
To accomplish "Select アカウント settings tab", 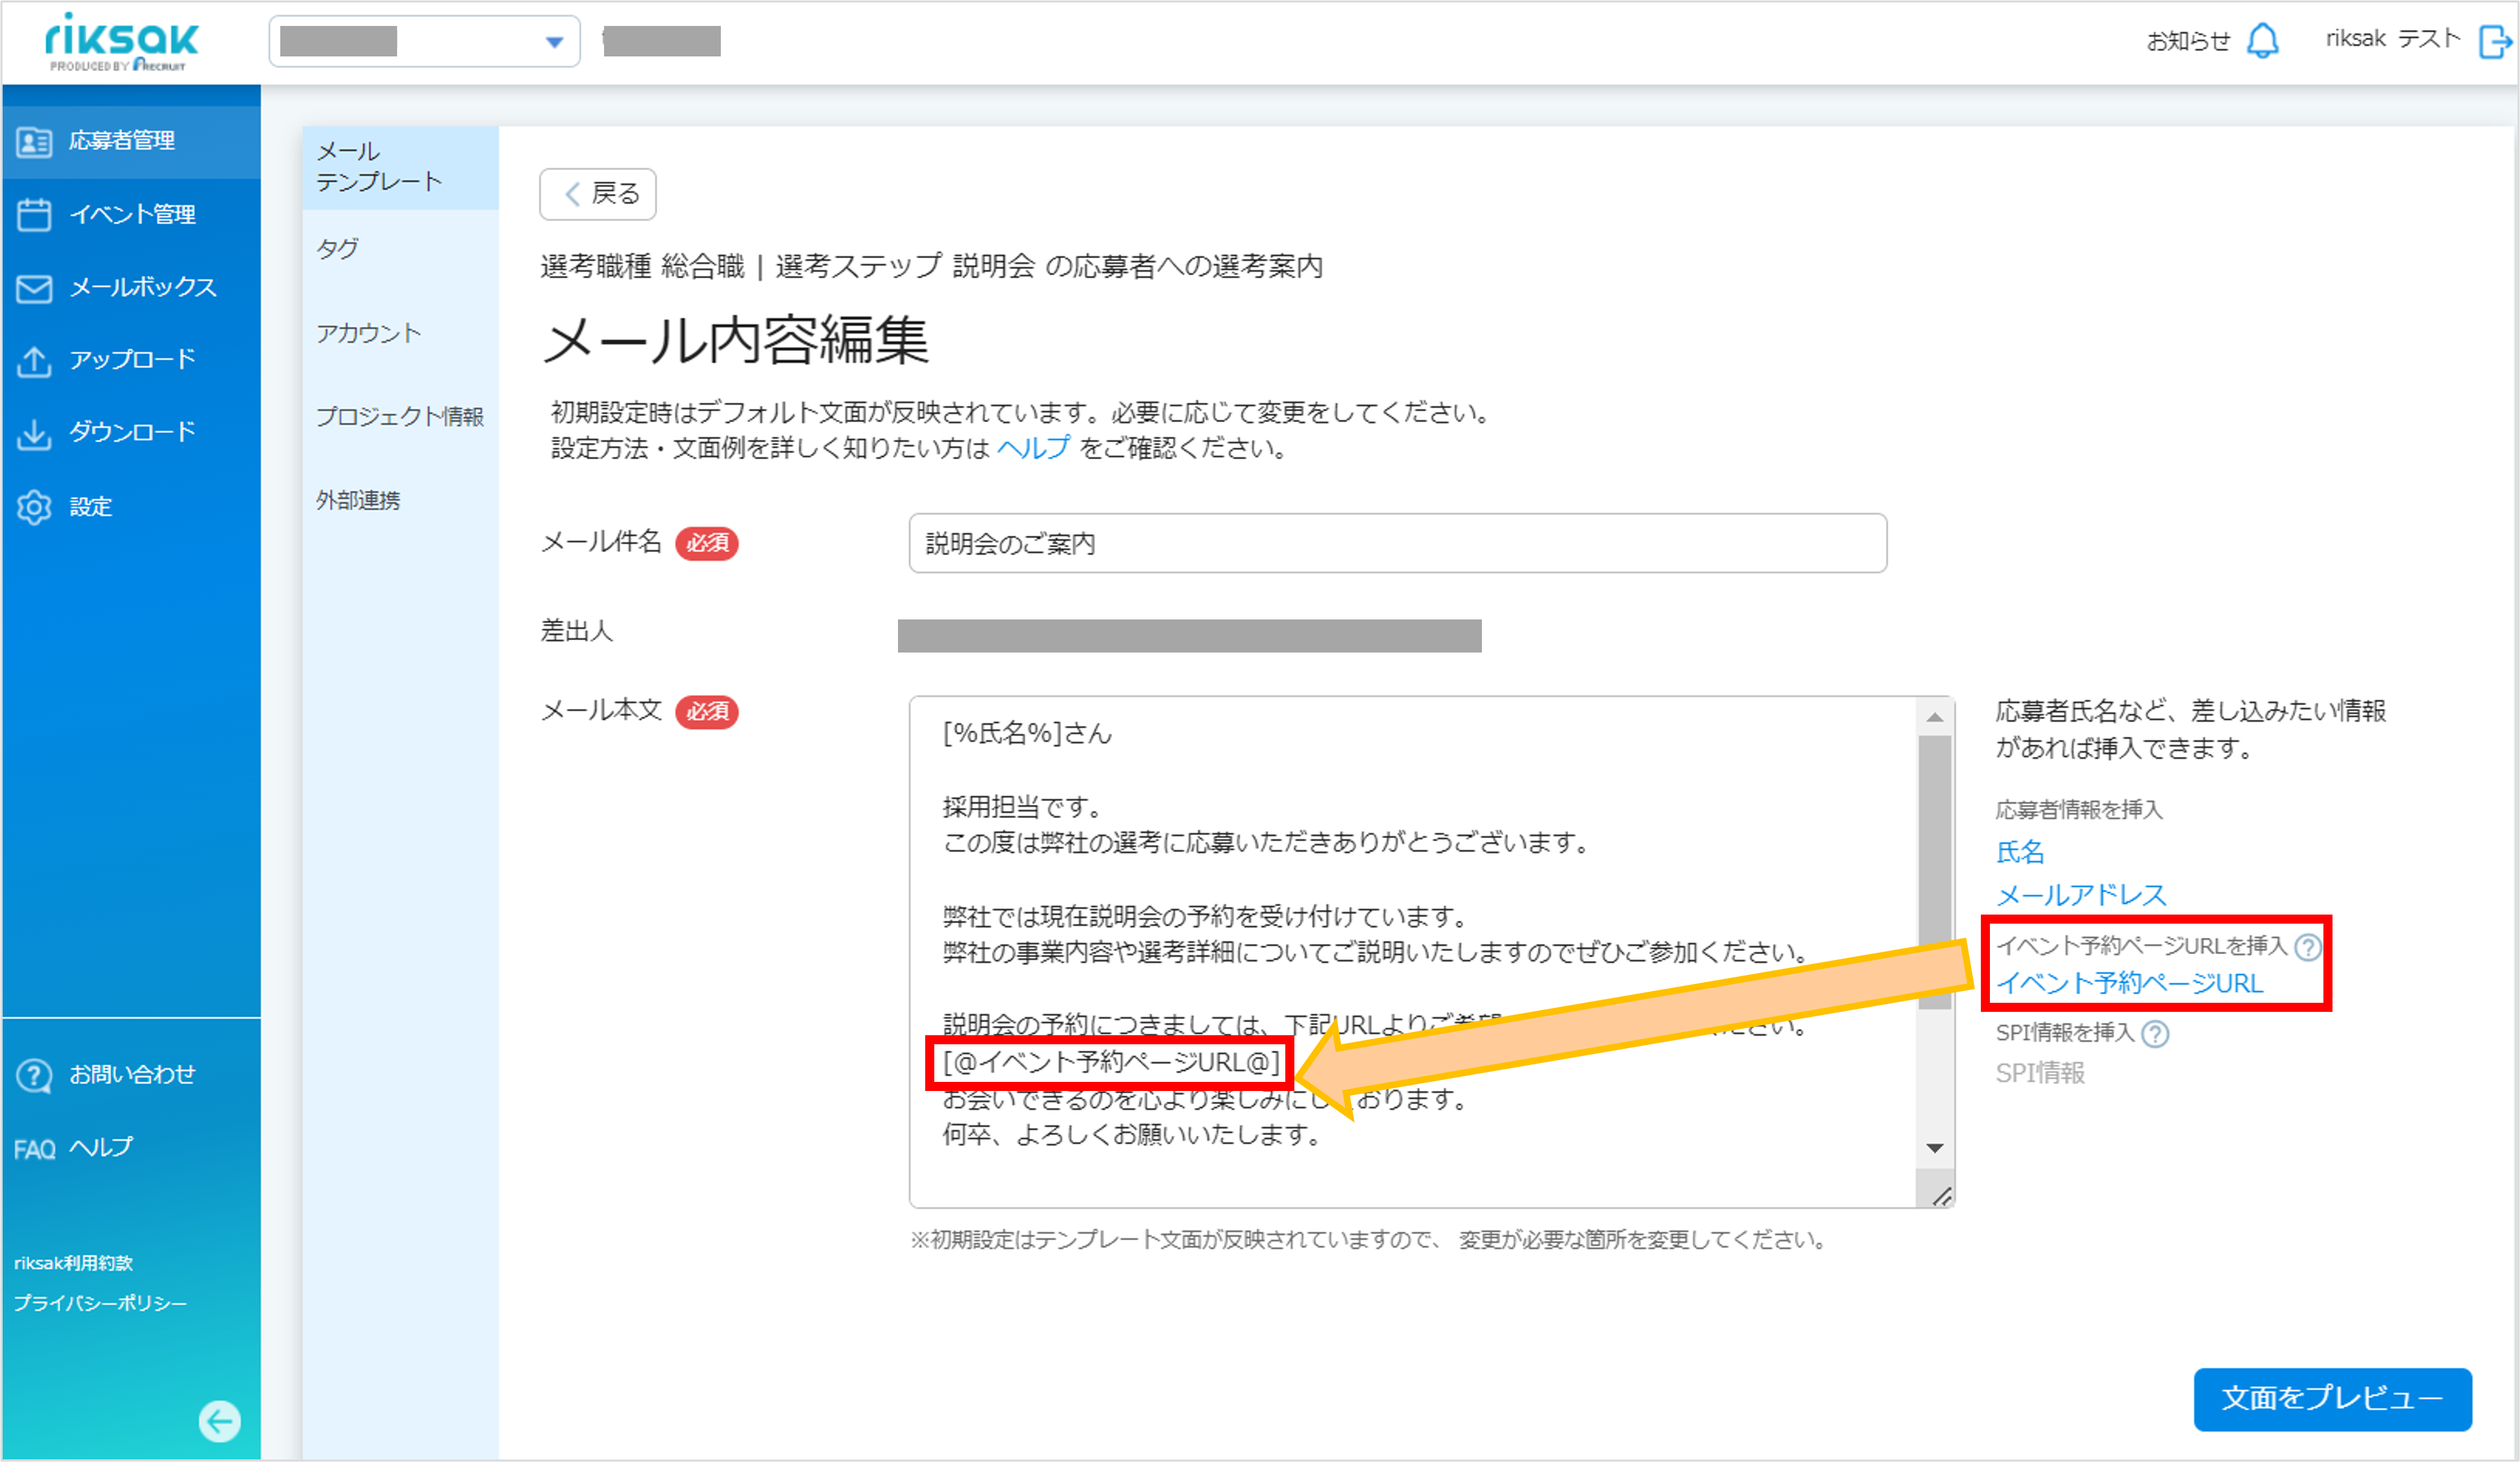I will 400,333.
